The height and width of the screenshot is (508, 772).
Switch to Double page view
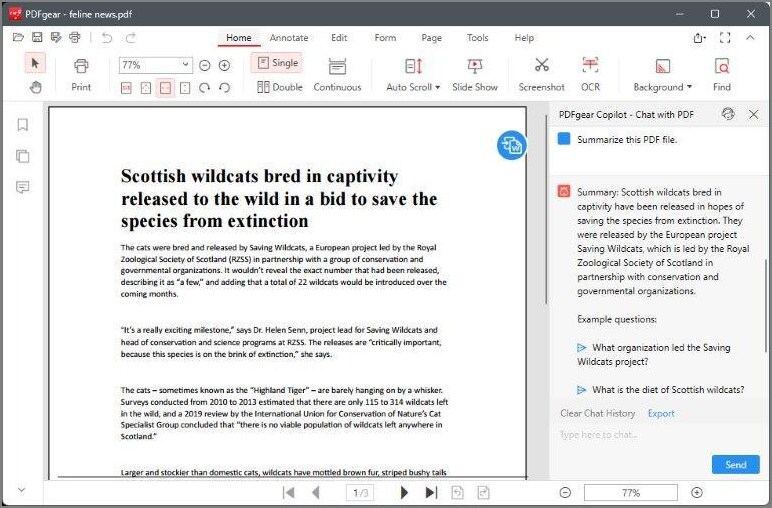279,87
